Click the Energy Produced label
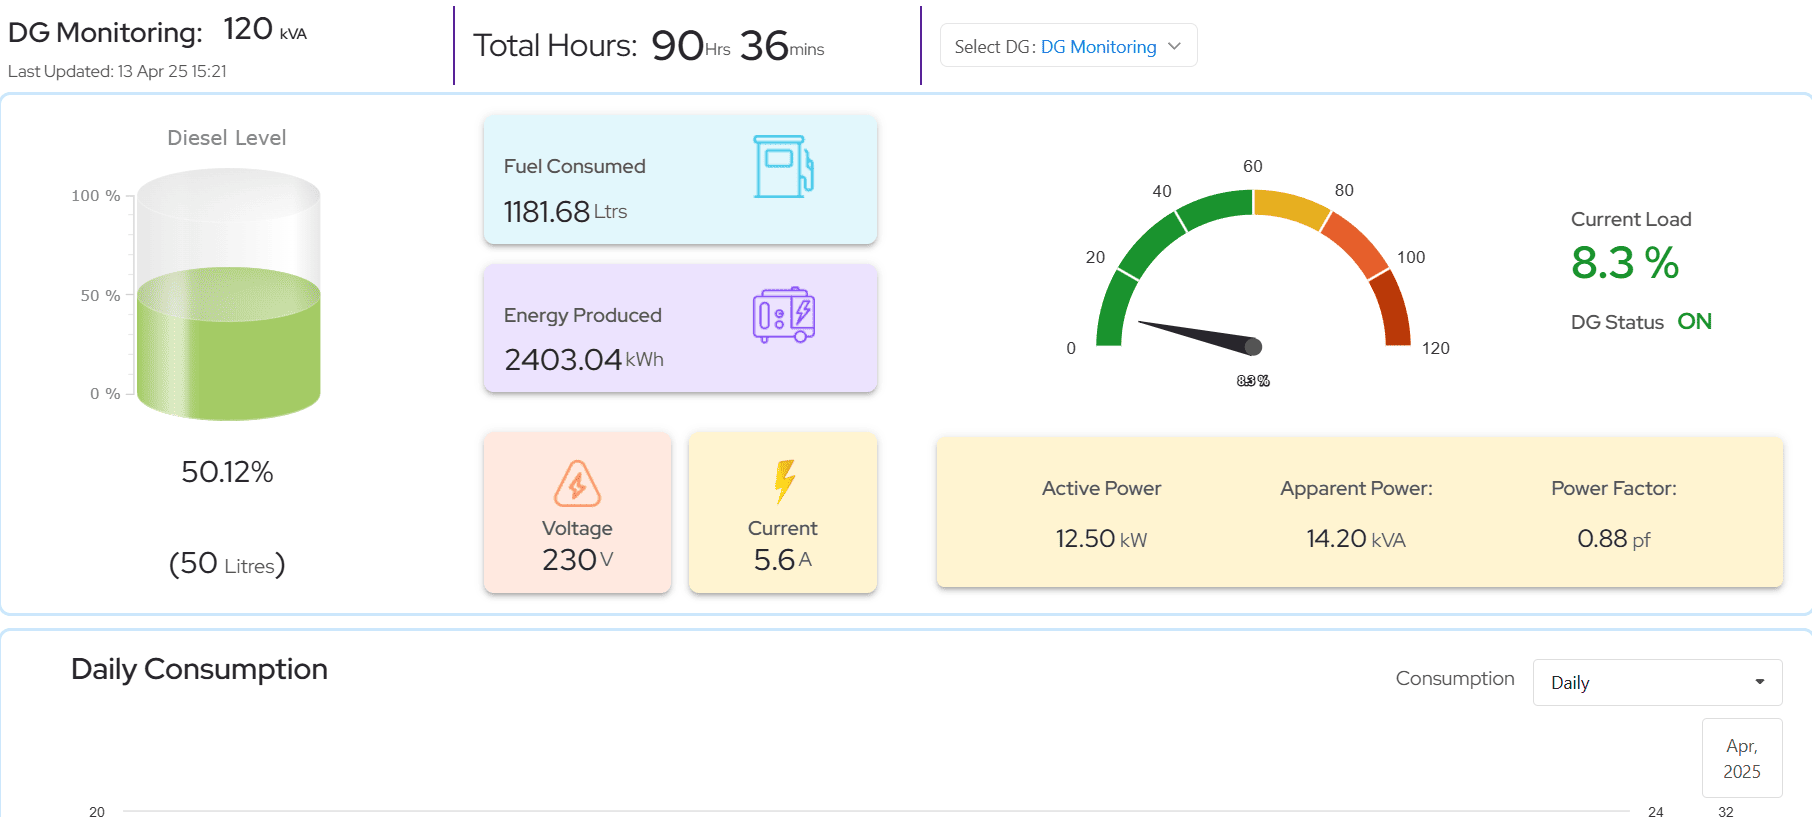The width and height of the screenshot is (1812, 817). click(583, 315)
